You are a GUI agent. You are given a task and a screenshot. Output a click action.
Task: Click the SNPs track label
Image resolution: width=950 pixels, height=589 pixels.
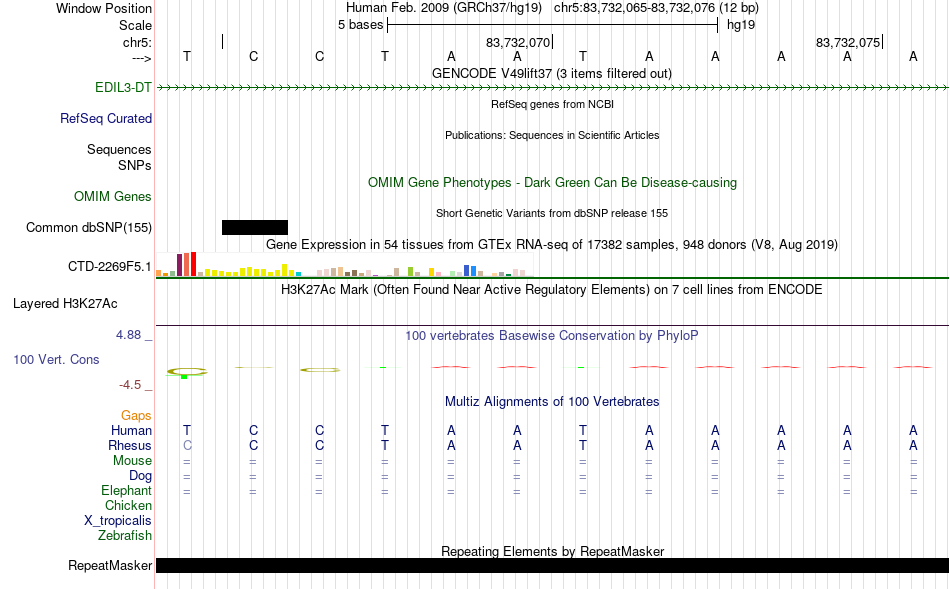135,165
